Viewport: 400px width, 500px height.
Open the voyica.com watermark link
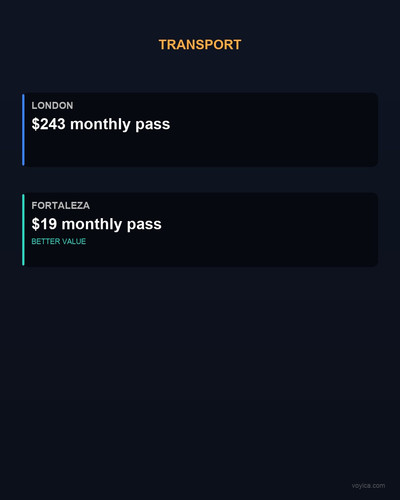368,486
